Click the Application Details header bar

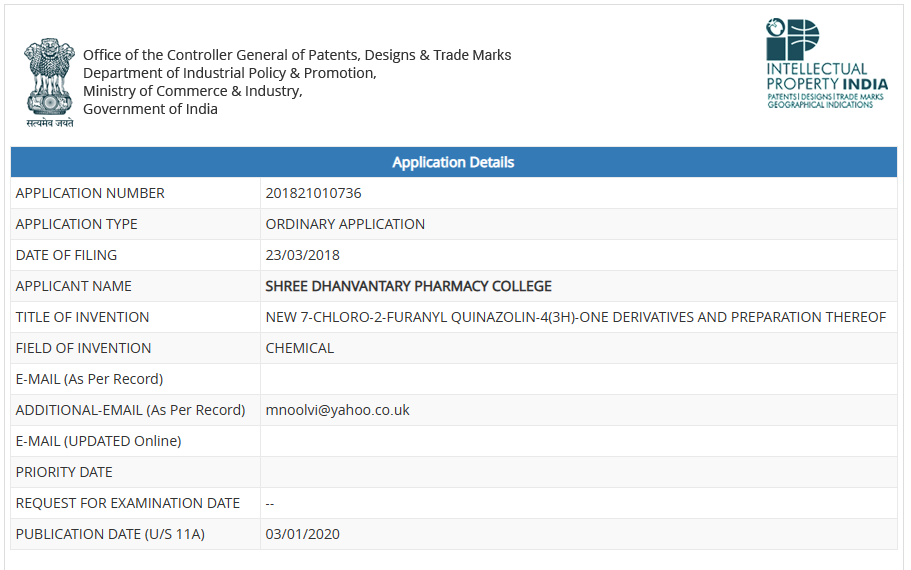point(453,162)
